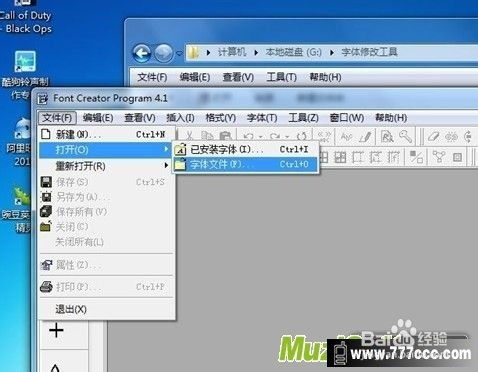Open the 字体(T) menu
The width and height of the screenshot is (478, 372).
coord(262,118)
